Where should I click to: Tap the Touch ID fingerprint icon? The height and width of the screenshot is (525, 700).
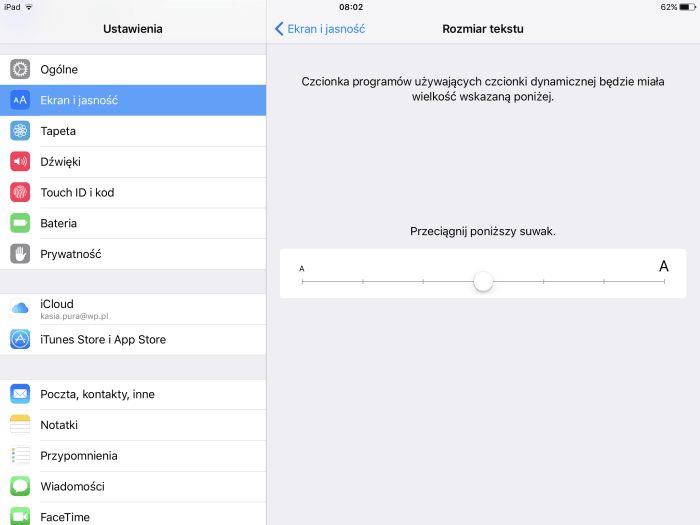(x=20, y=192)
